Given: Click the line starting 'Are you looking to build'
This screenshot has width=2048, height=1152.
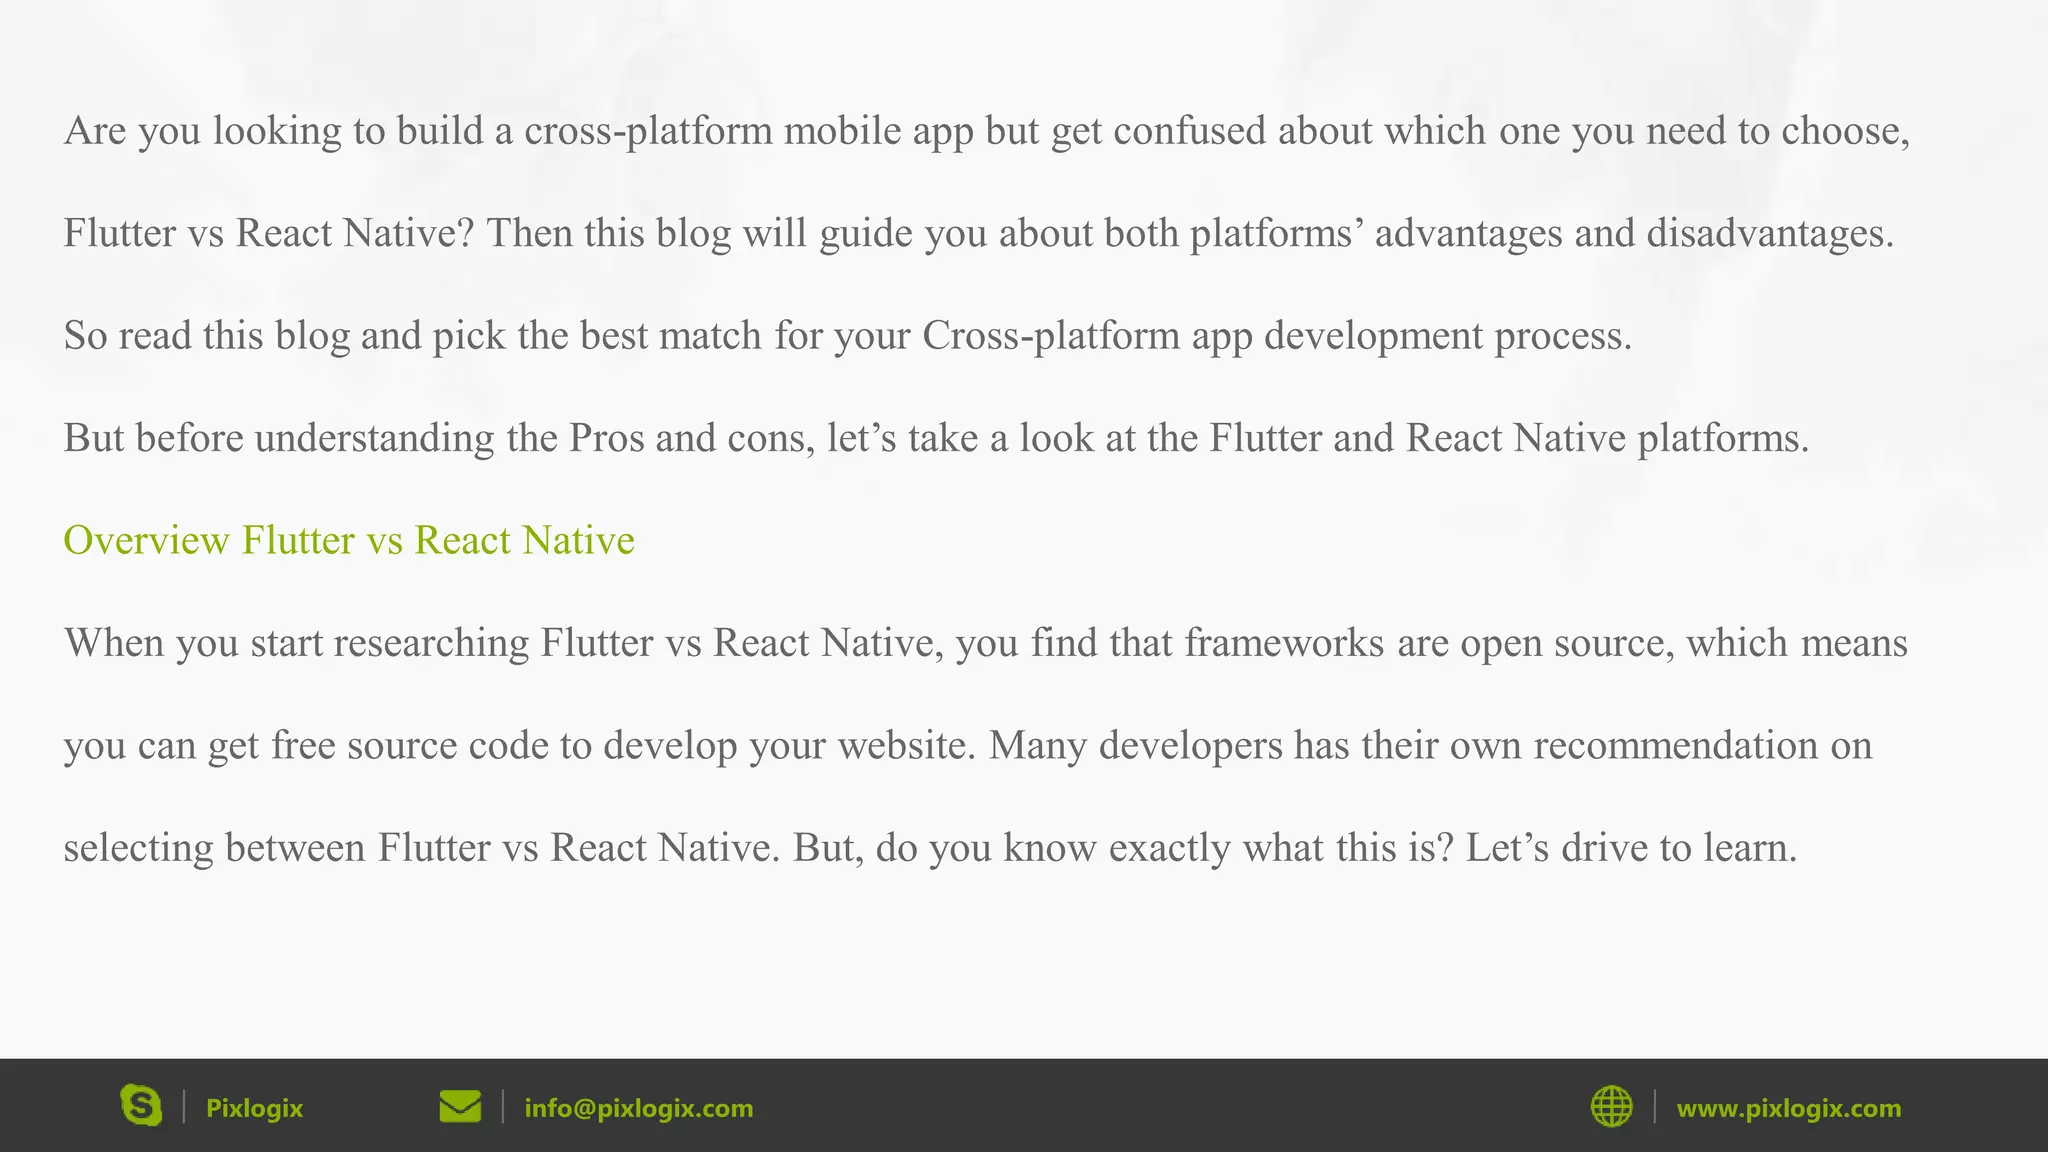Looking at the screenshot, I should [986, 131].
